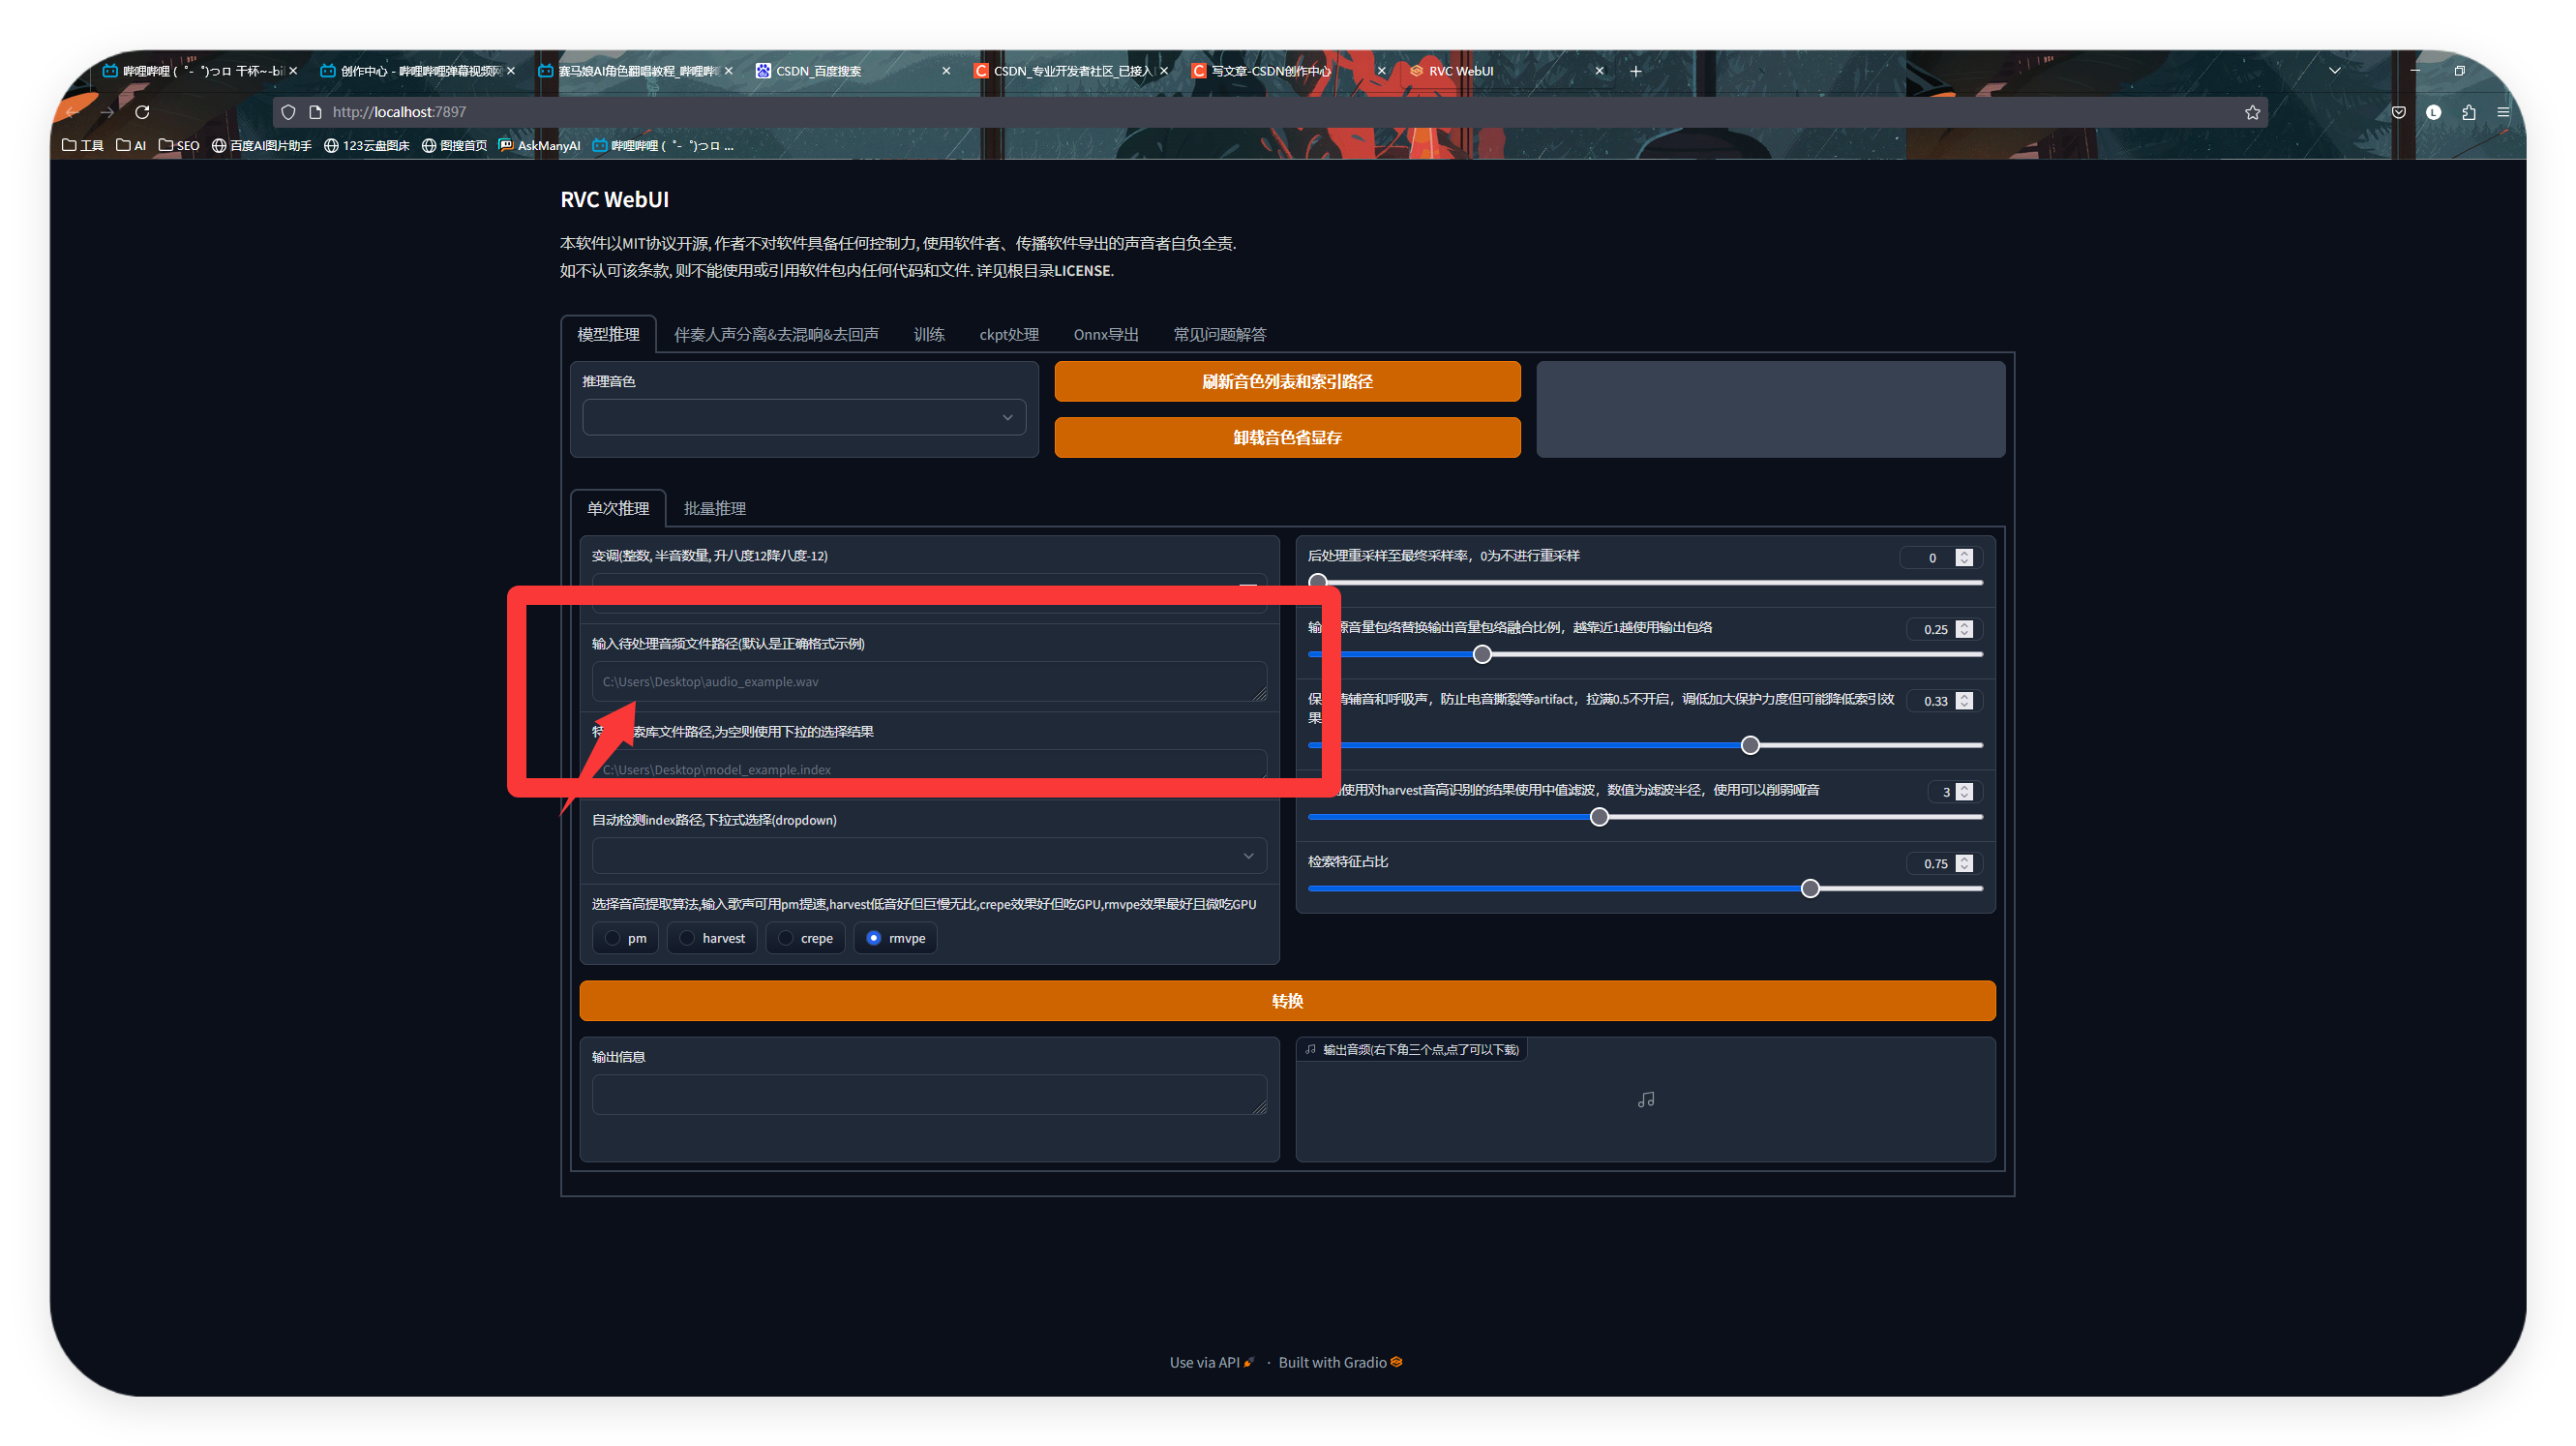Open the browser extensions puzzle icon

(x=2468, y=112)
